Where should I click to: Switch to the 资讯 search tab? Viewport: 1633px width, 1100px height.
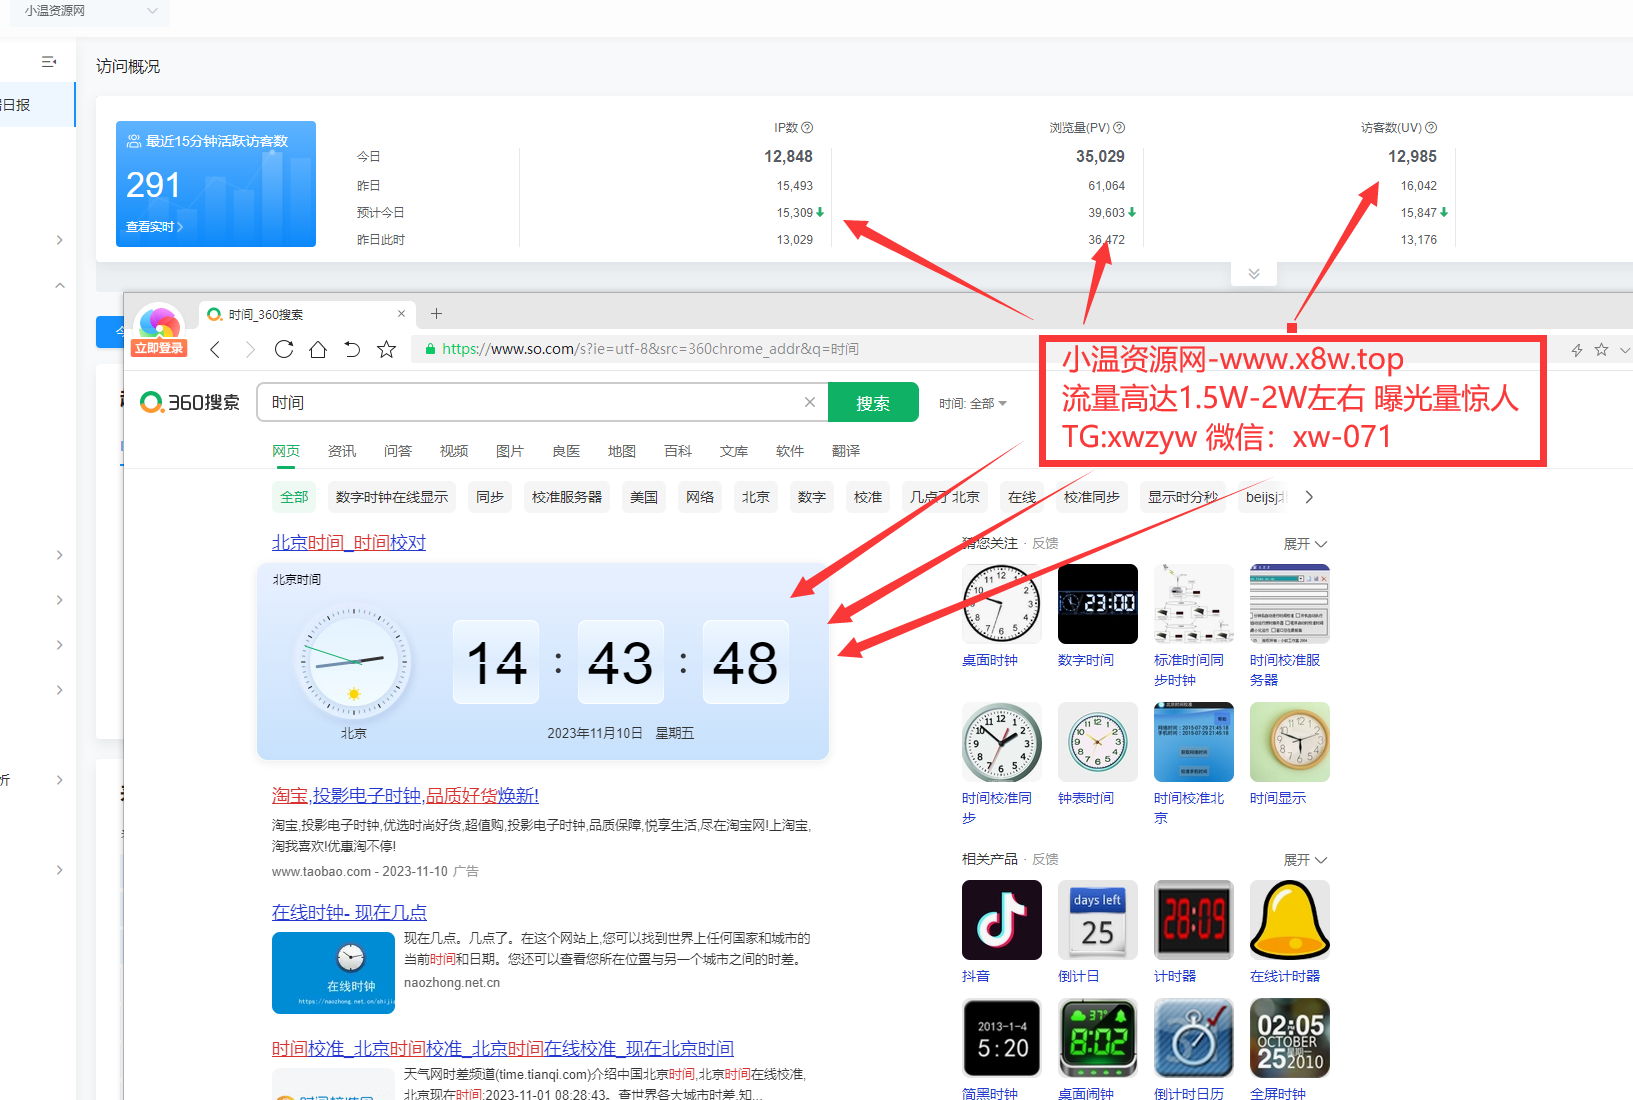pyautogui.click(x=342, y=452)
